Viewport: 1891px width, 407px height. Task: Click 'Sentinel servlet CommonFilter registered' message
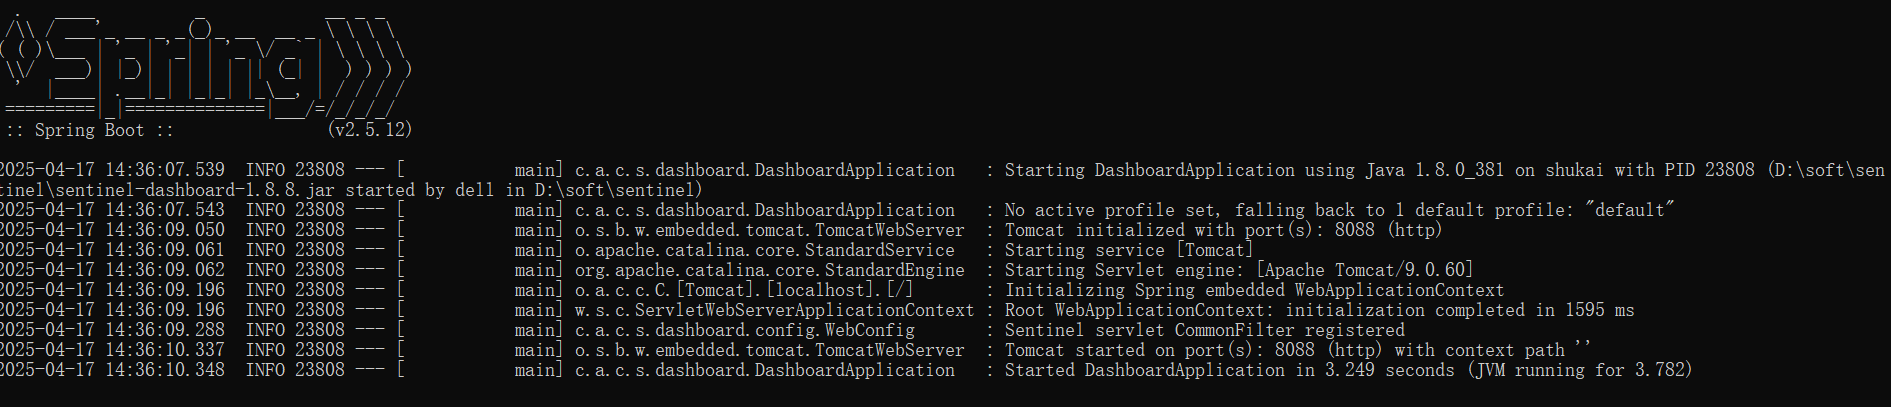(x=1204, y=330)
